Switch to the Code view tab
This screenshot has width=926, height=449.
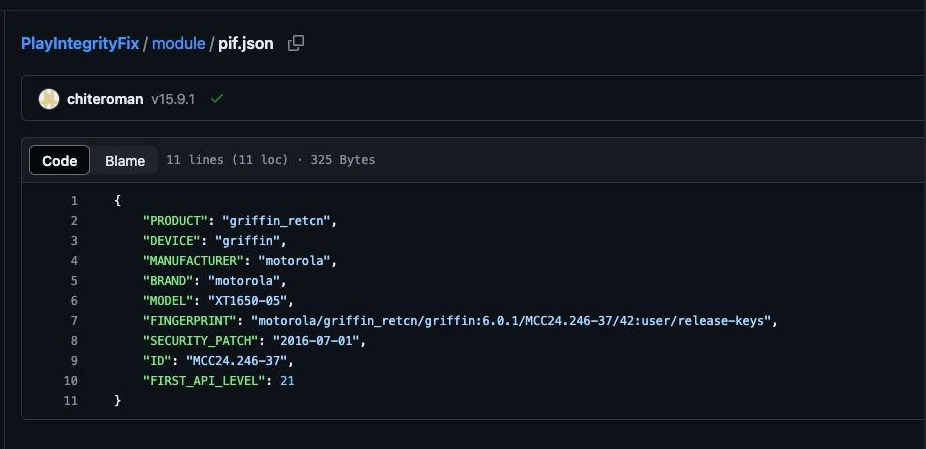(60, 160)
